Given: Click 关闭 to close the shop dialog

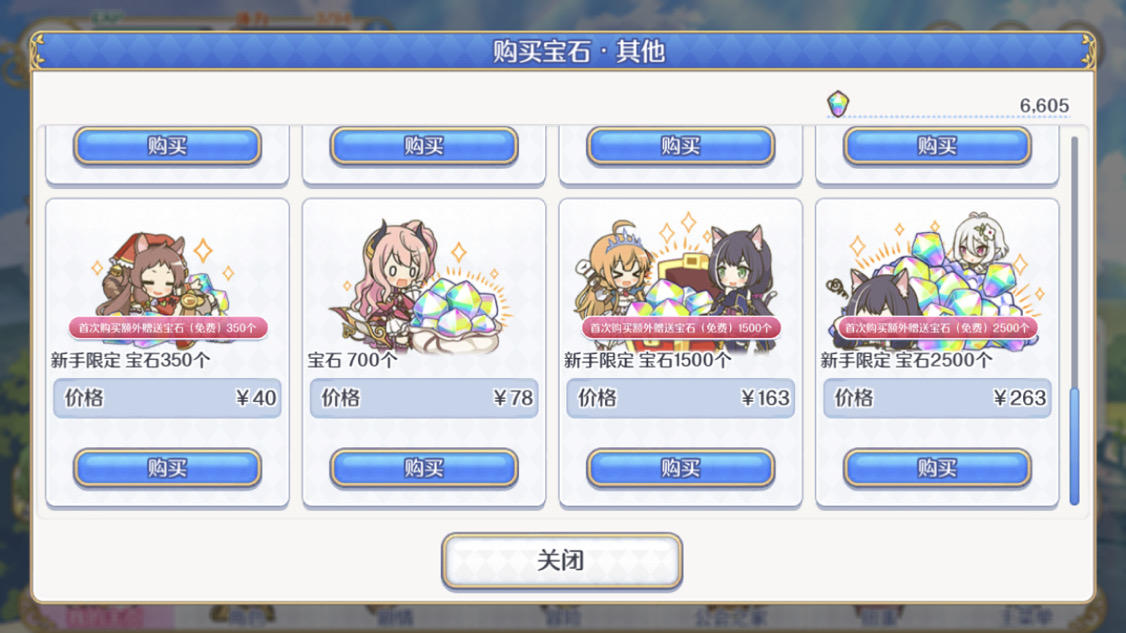Looking at the screenshot, I should tap(562, 560).
